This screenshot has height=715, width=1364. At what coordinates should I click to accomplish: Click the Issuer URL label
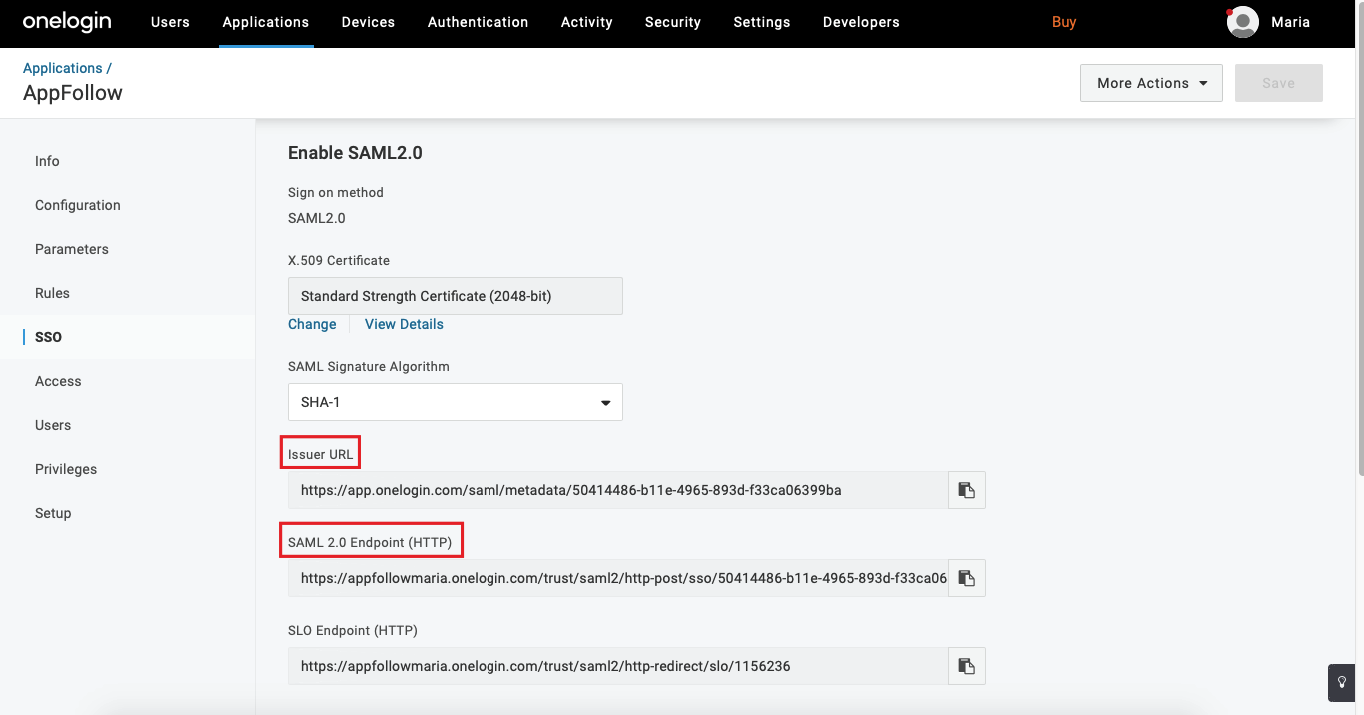coord(320,455)
